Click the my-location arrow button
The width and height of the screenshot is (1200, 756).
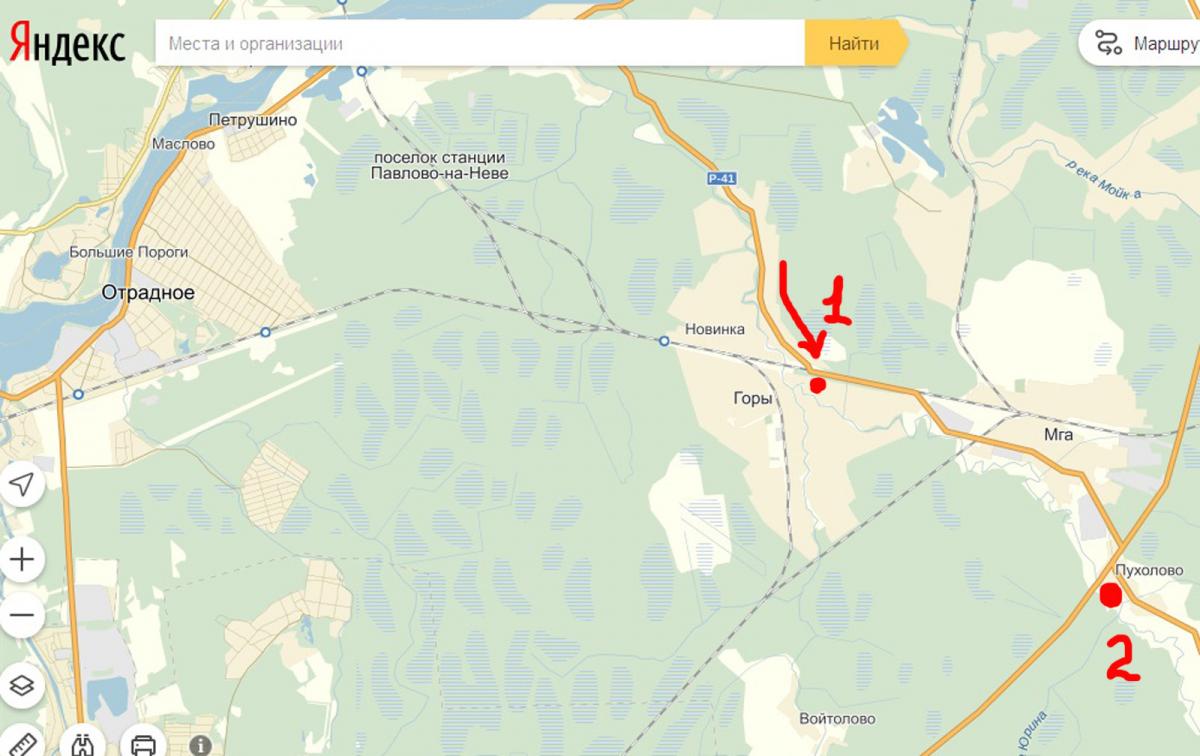pyautogui.click(x=22, y=485)
